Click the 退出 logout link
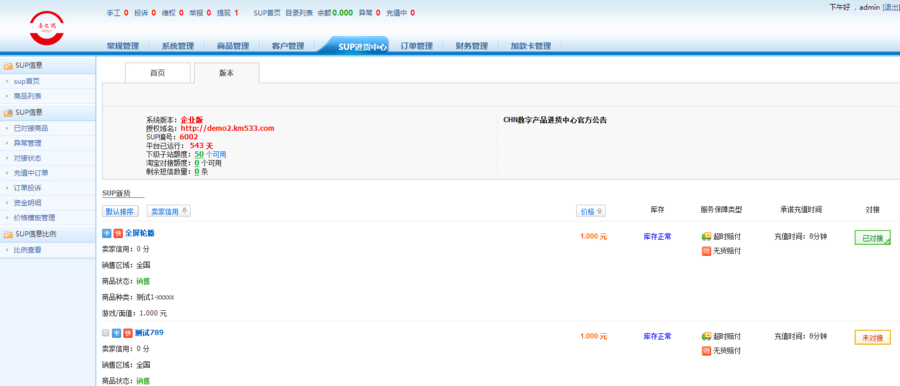Screen dimensions: 900x386 892,7
